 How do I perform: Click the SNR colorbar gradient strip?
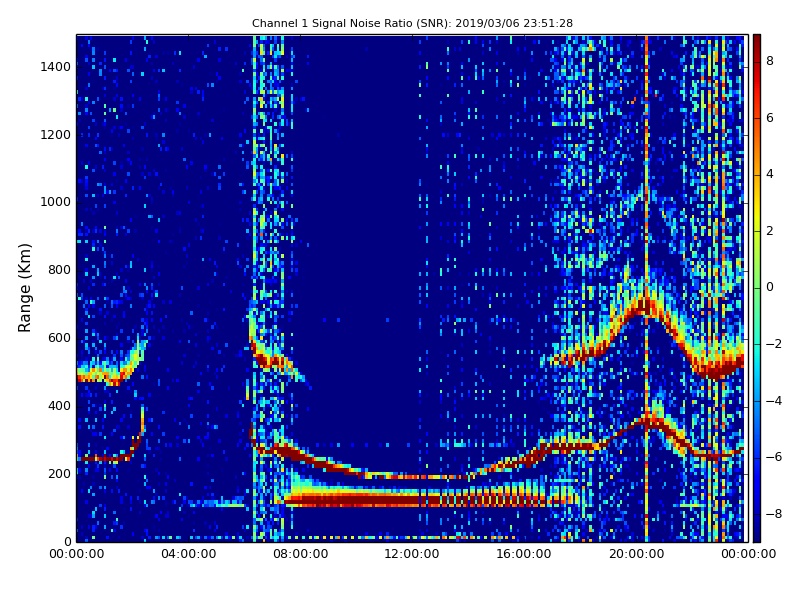click(757, 288)
